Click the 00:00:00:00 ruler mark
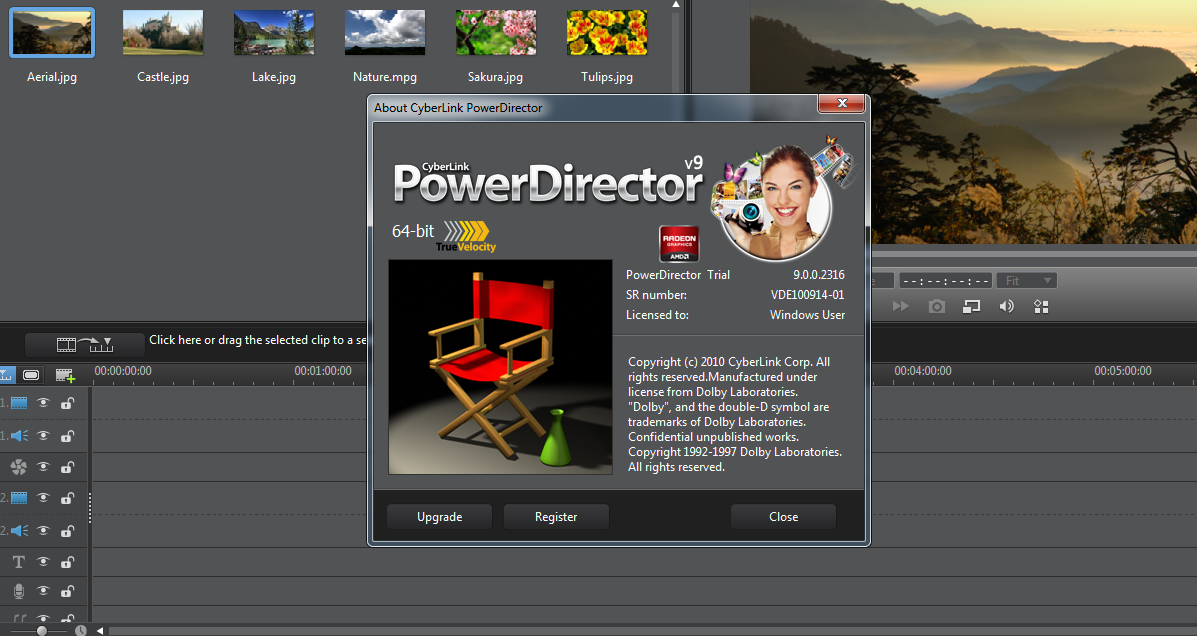 tap(123, 371)
